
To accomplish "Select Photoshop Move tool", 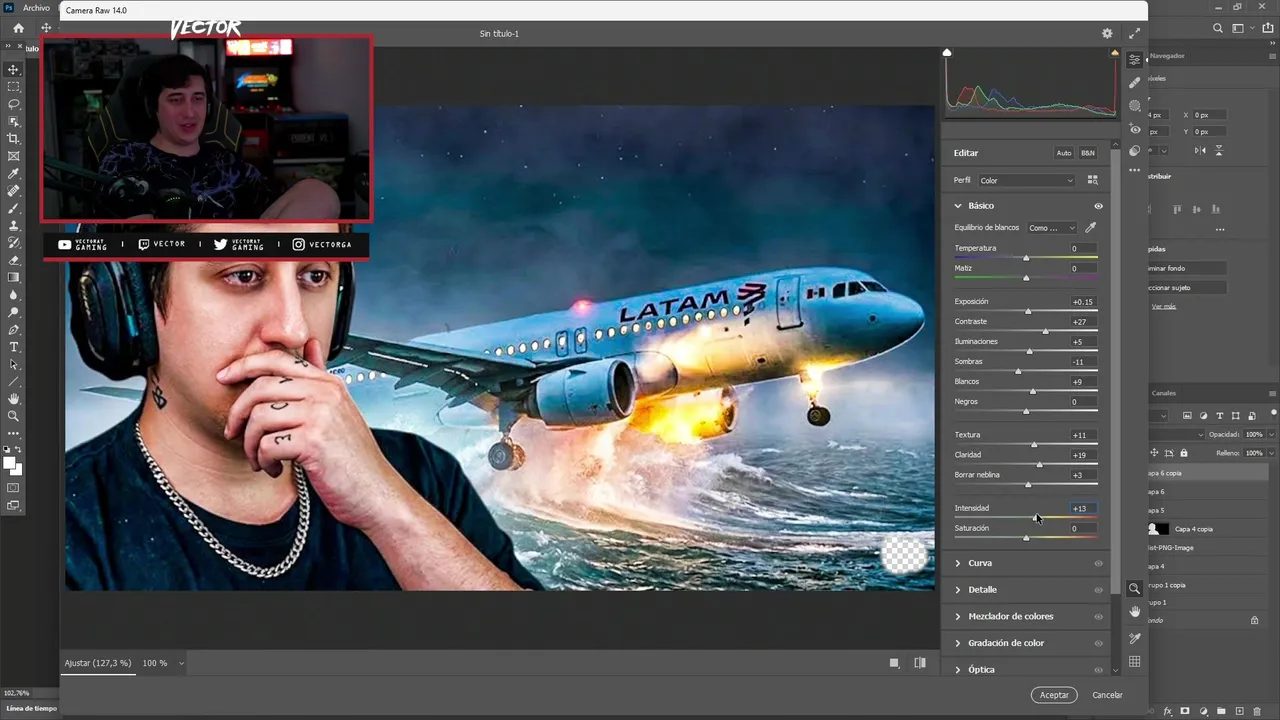I will coord(14,69).
